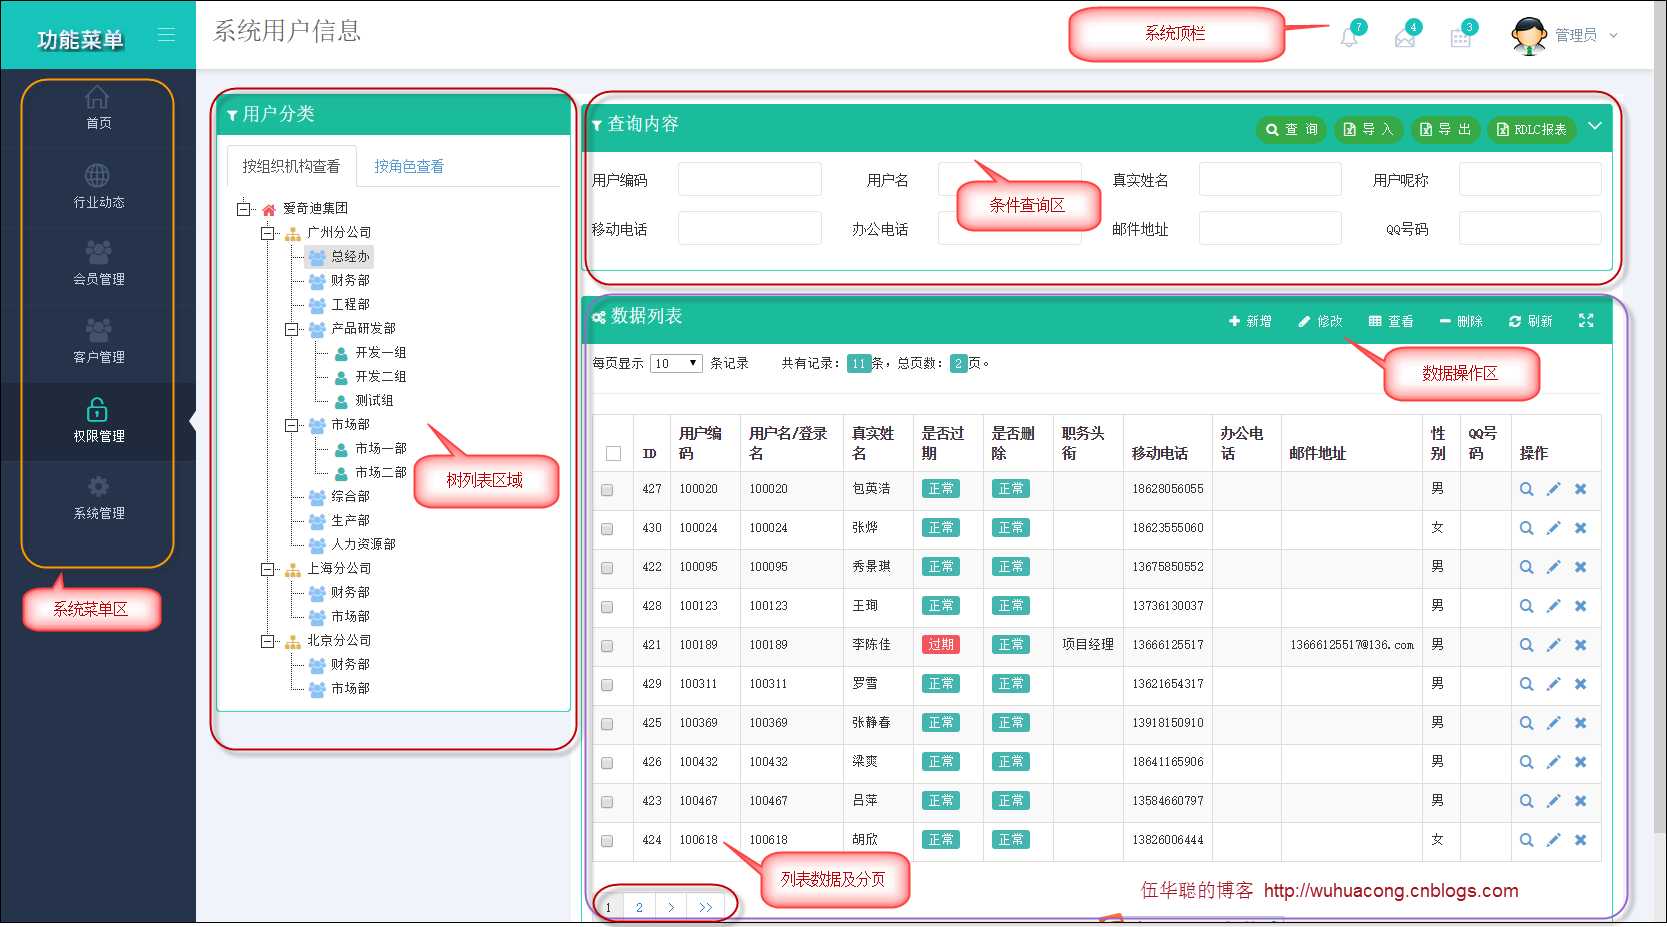This screenshot has width=1667, height=927.
Task: Edit user 包英浩 with pencil icon
Action: click(1553, 489)
